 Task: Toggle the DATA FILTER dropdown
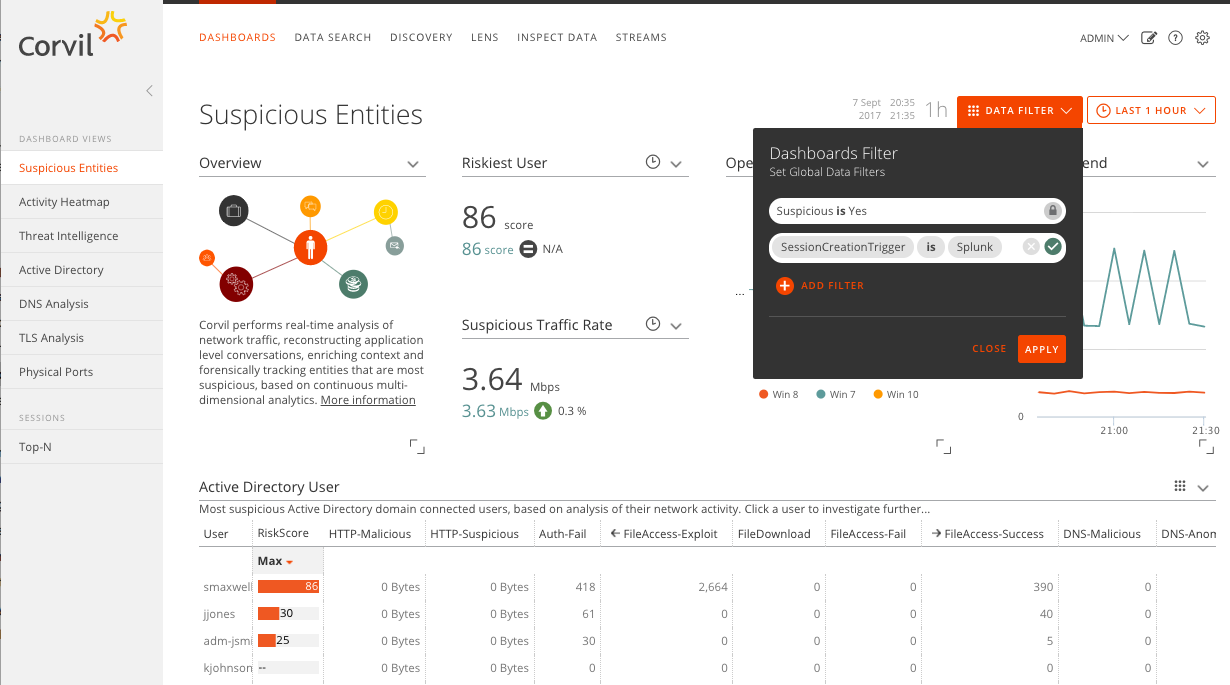point(1020,111)
